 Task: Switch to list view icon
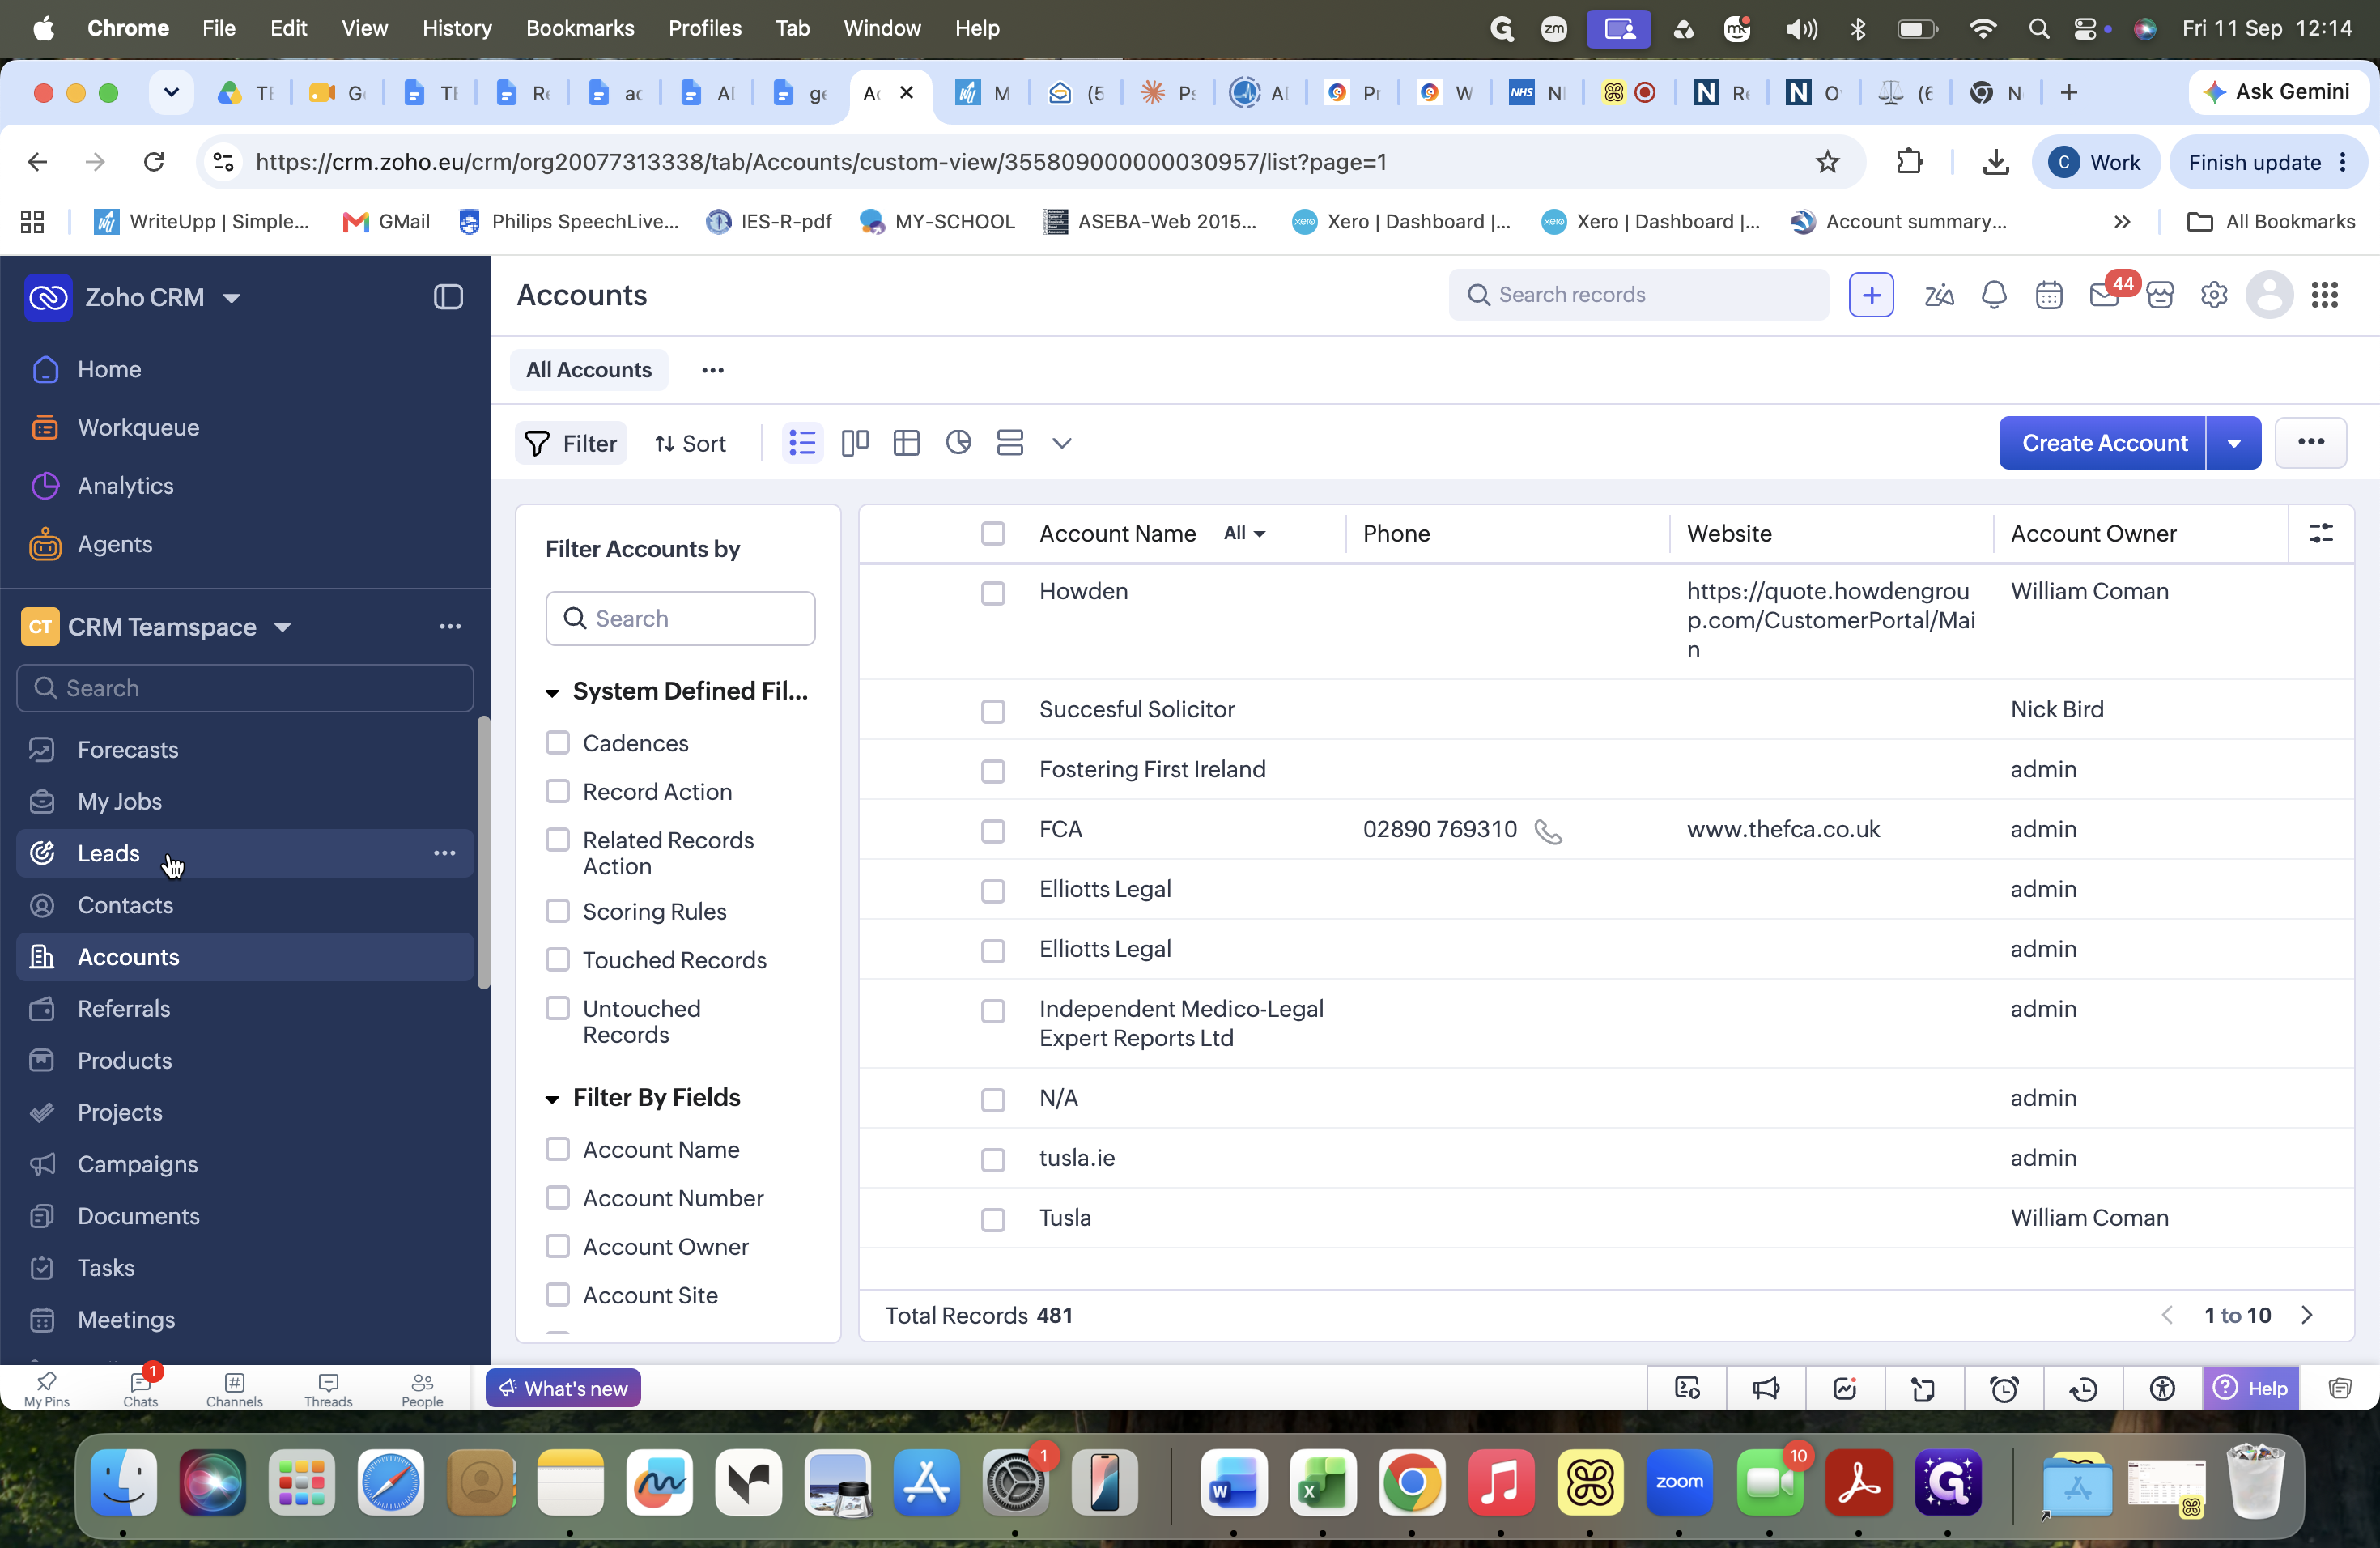pyautogui.click(x=802, y=443)
